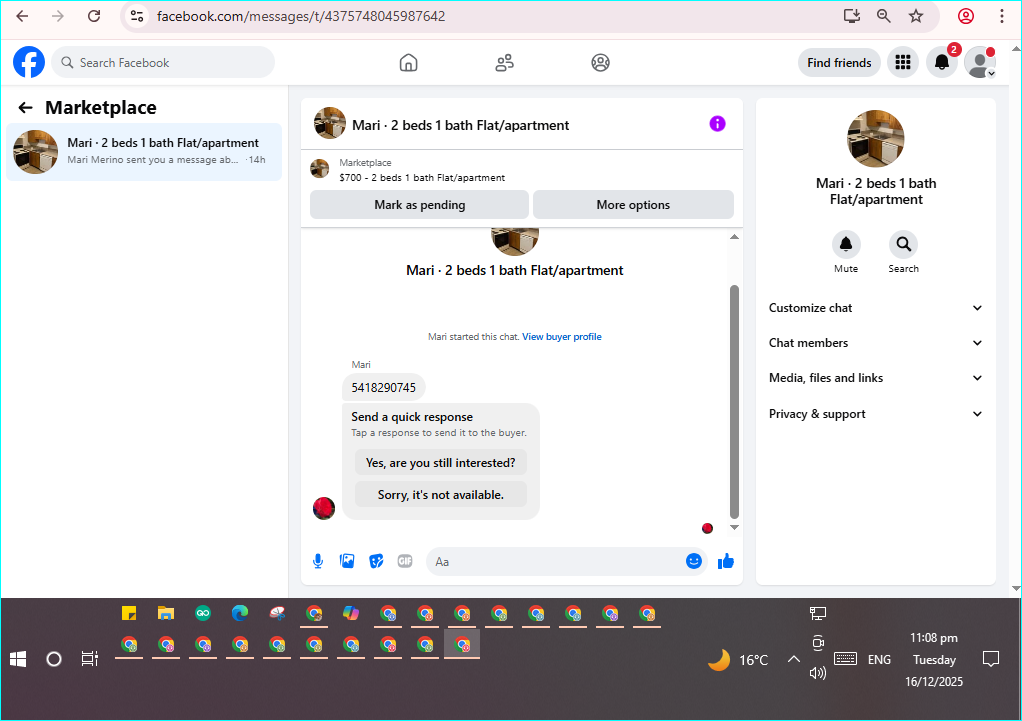
Task: Open the account profile avatar menu
Action: pyautogui.click(x=980, y=63)
